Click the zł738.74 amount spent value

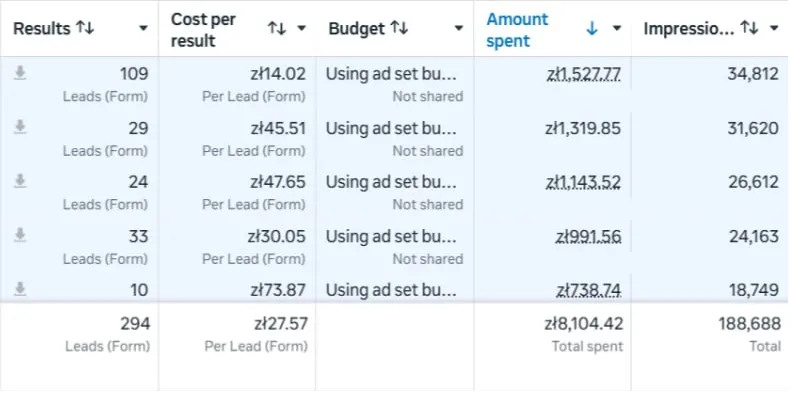pos(589,290)
